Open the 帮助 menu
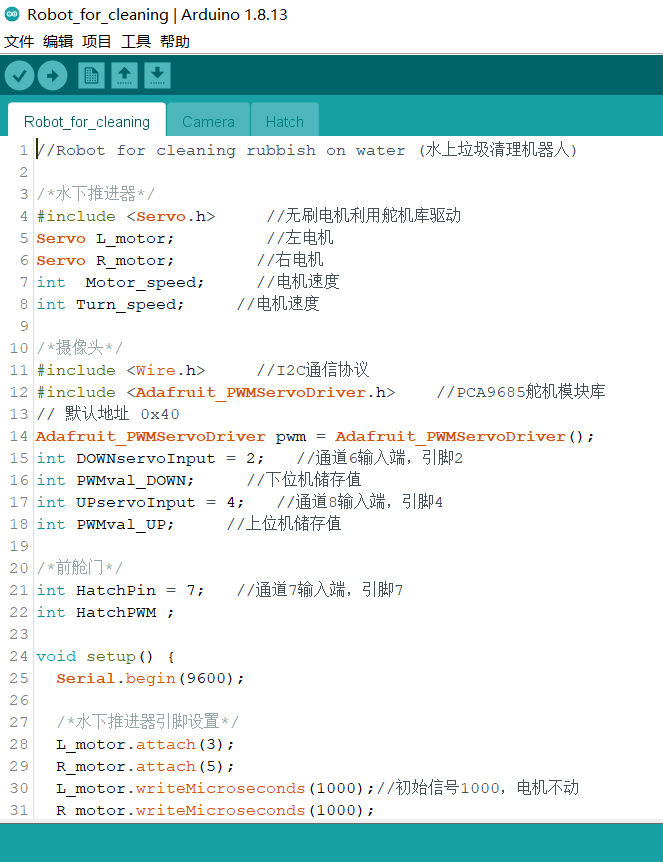Image resolution: width=663 pixels, height=862 pixels. (x=175, y=42)
